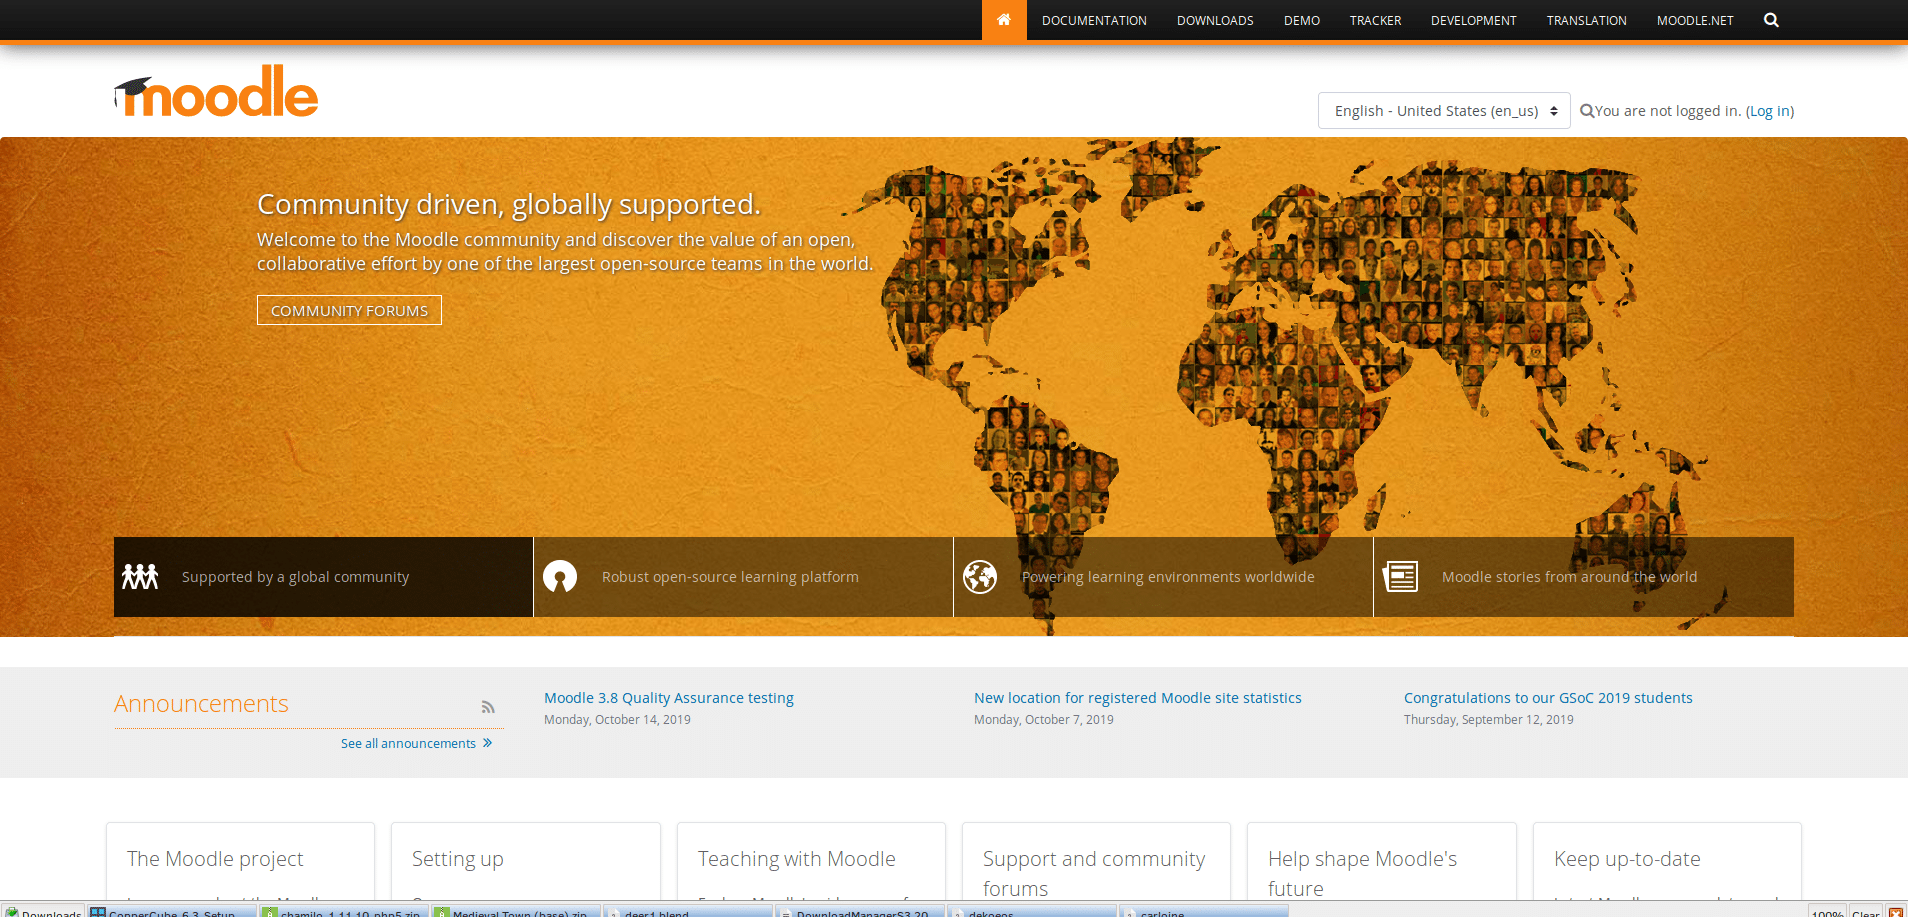Open the DOCUMENTATION menu
The image size is (1908, 917).
1094,19
